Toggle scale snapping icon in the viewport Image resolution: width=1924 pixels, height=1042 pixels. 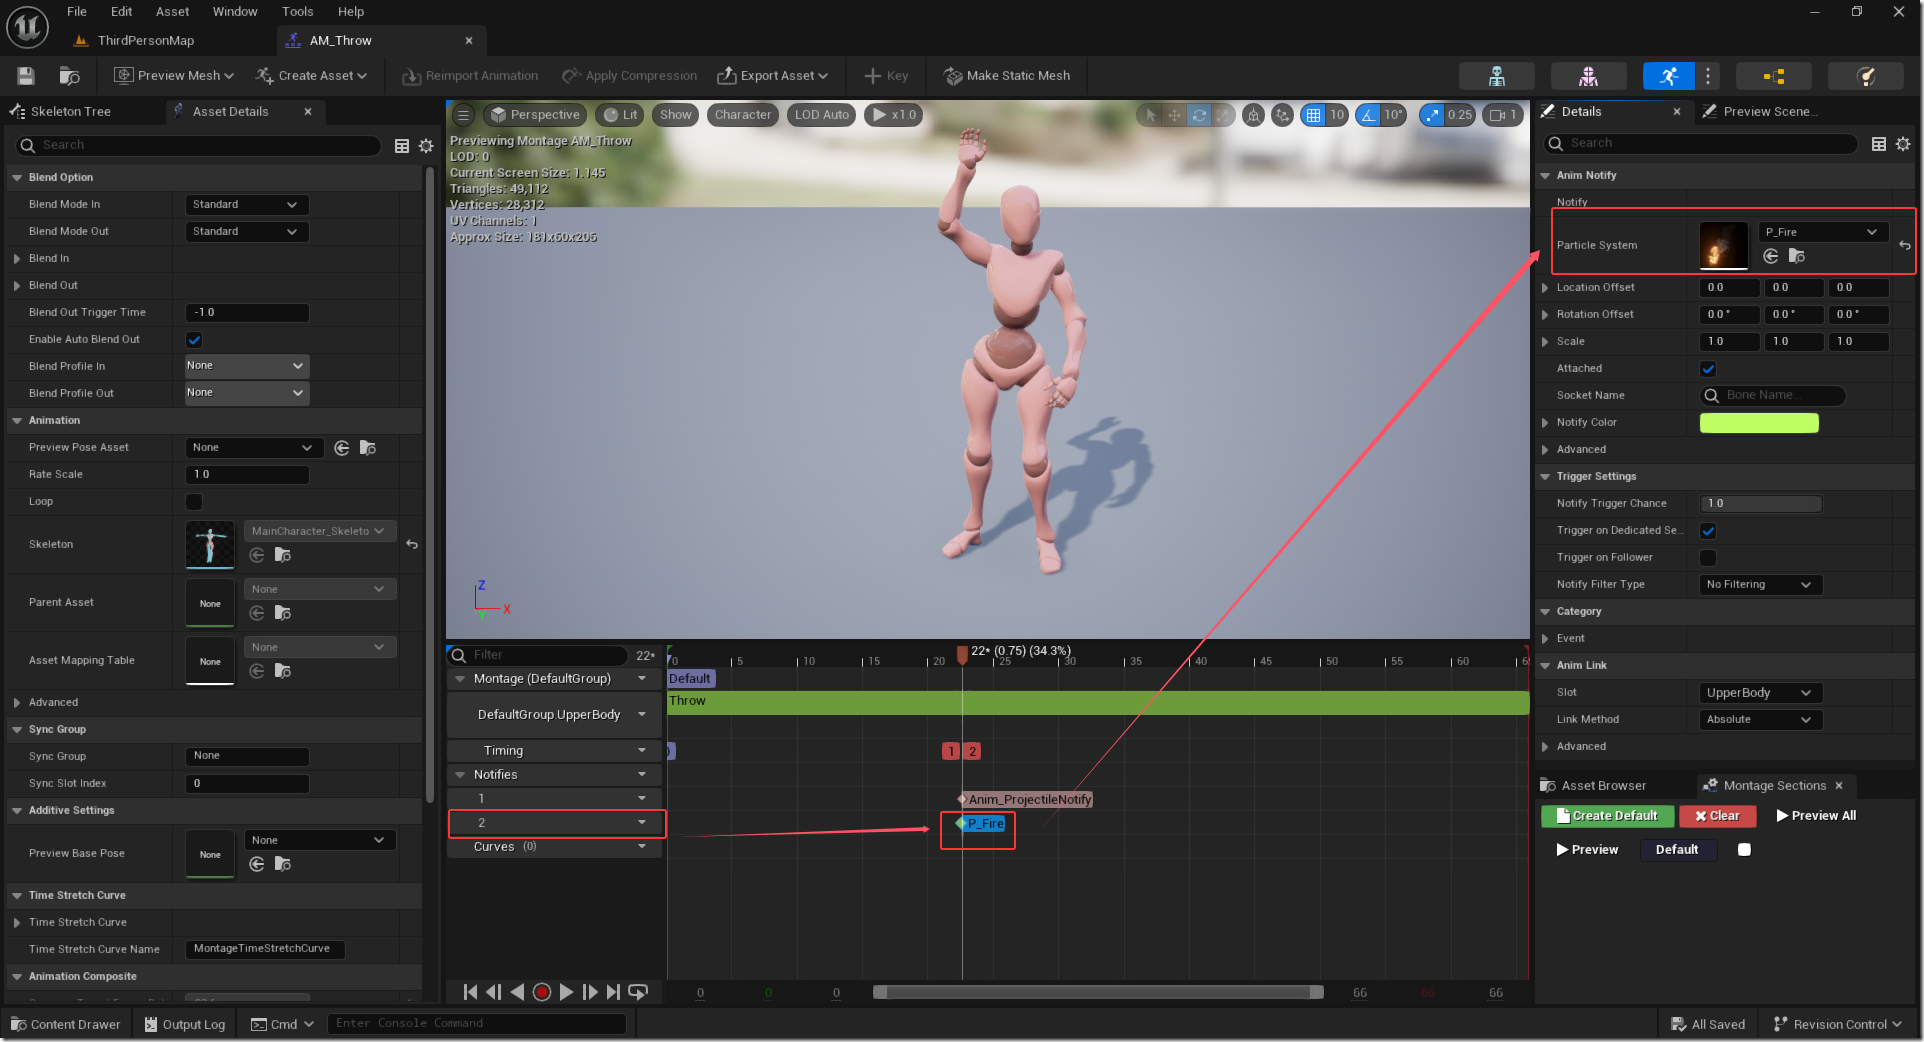pos(1432,115)
